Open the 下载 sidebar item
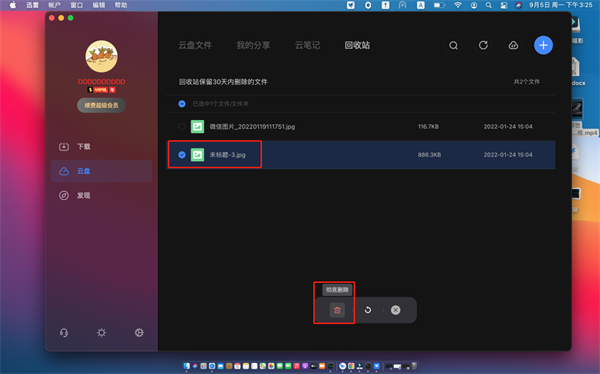The width and height of the screenshot is (600, 374). tap(101, 146)
